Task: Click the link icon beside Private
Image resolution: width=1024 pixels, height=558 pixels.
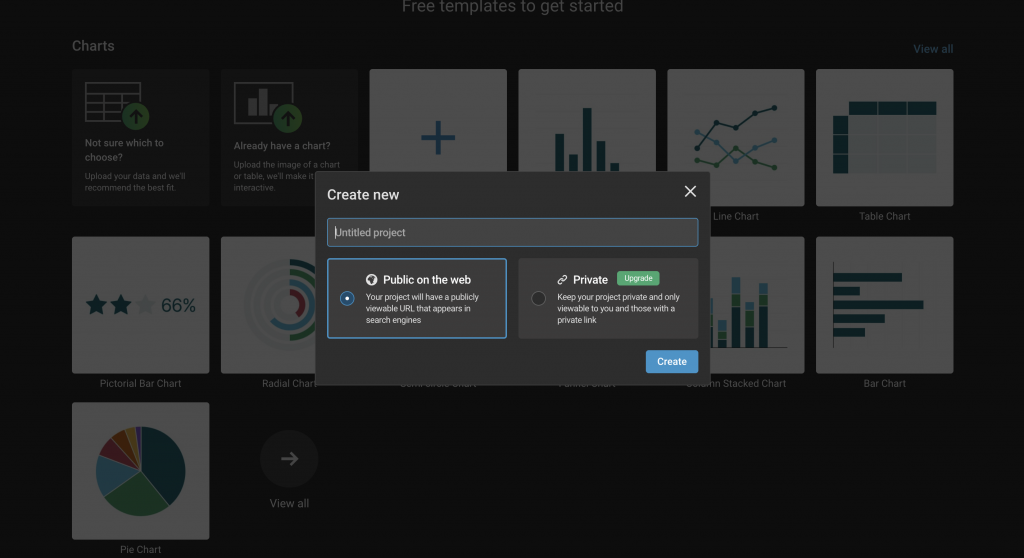Action: tap(562, 280)
